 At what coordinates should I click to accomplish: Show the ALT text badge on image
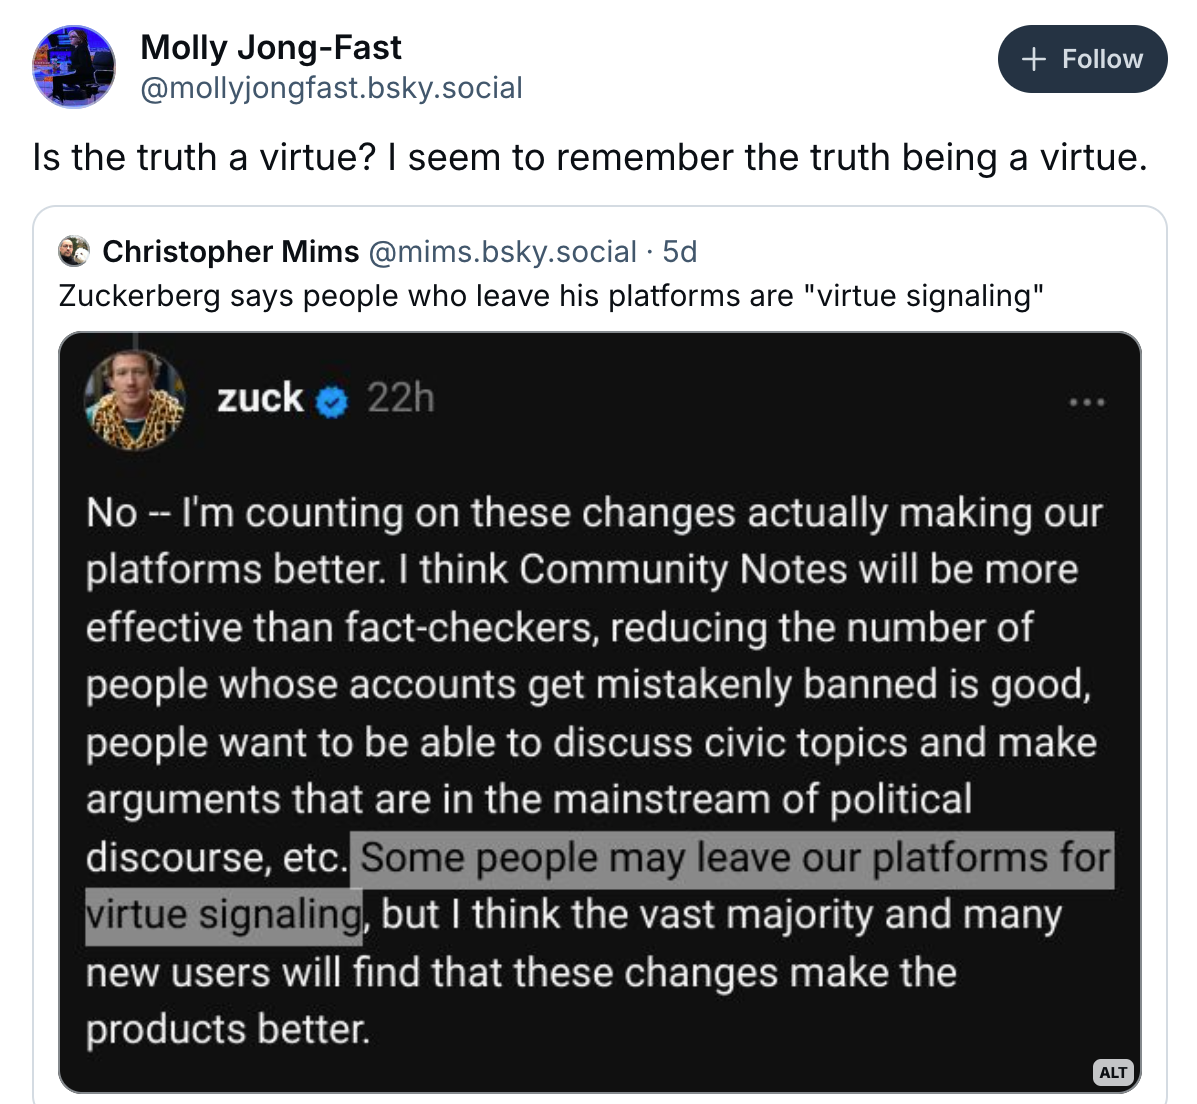(x=1113, y=1072)
